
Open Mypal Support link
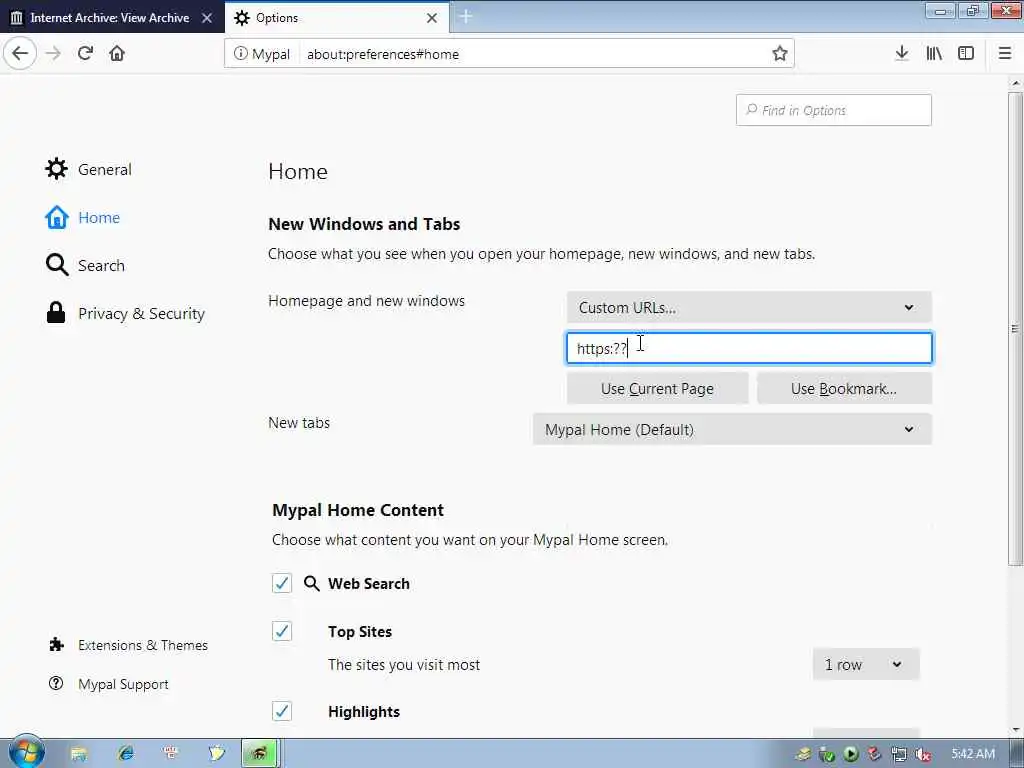pyautogui.click(x=109, y=684)
